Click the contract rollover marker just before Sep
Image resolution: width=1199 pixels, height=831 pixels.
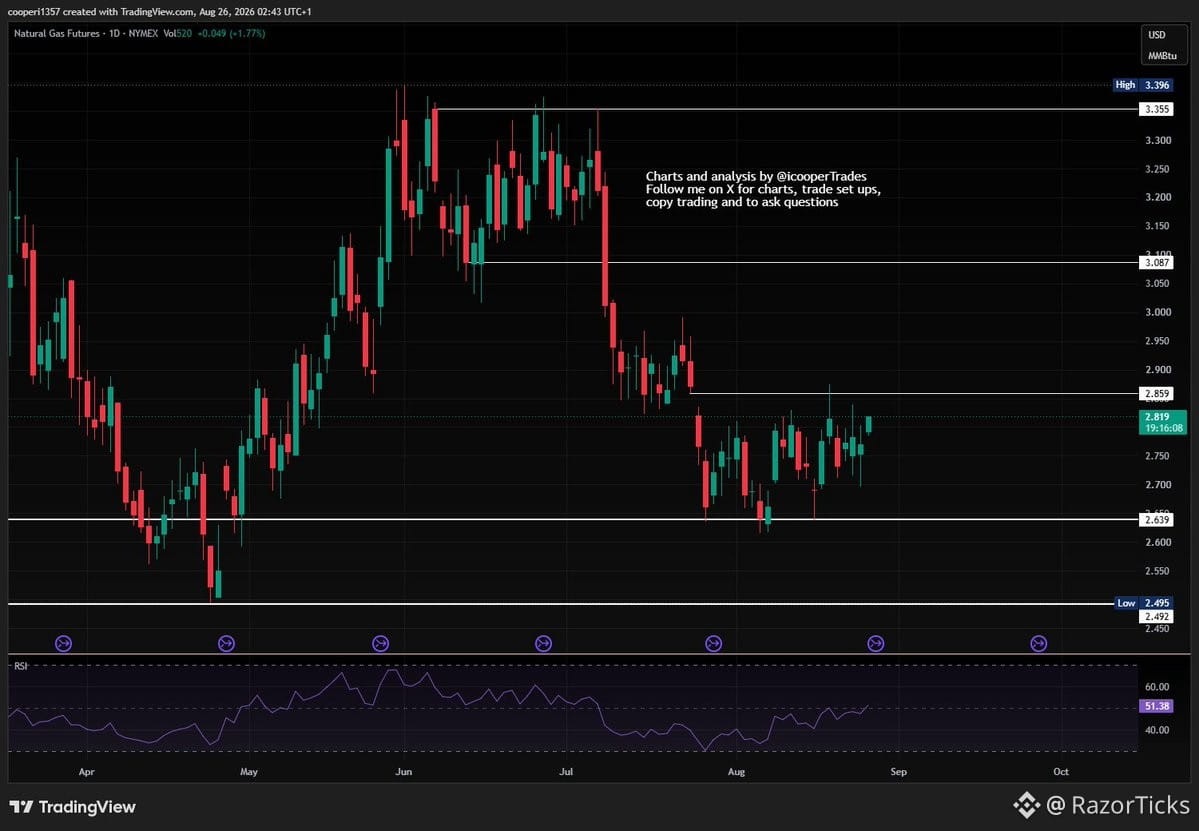click(876, 644)
